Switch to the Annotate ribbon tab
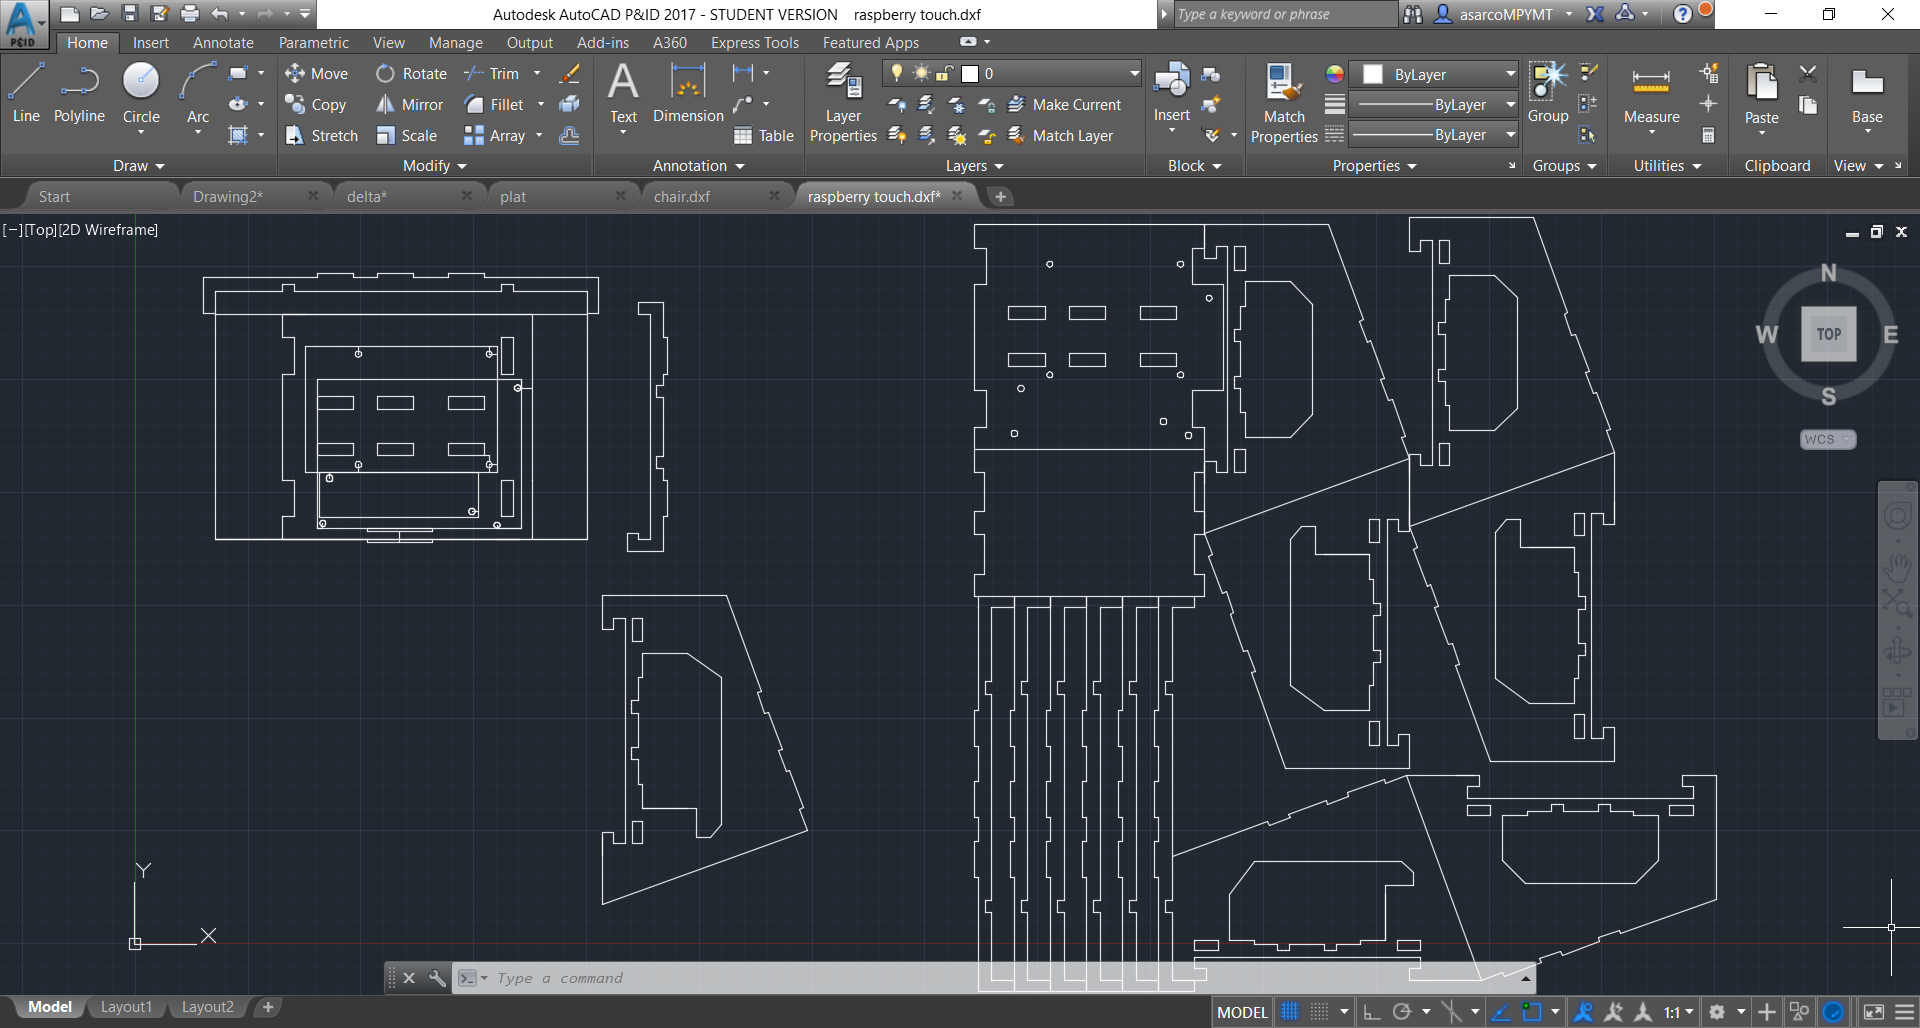This screenshot has height=1028, width=1920. pyautogui.click(x=223, y=42)
